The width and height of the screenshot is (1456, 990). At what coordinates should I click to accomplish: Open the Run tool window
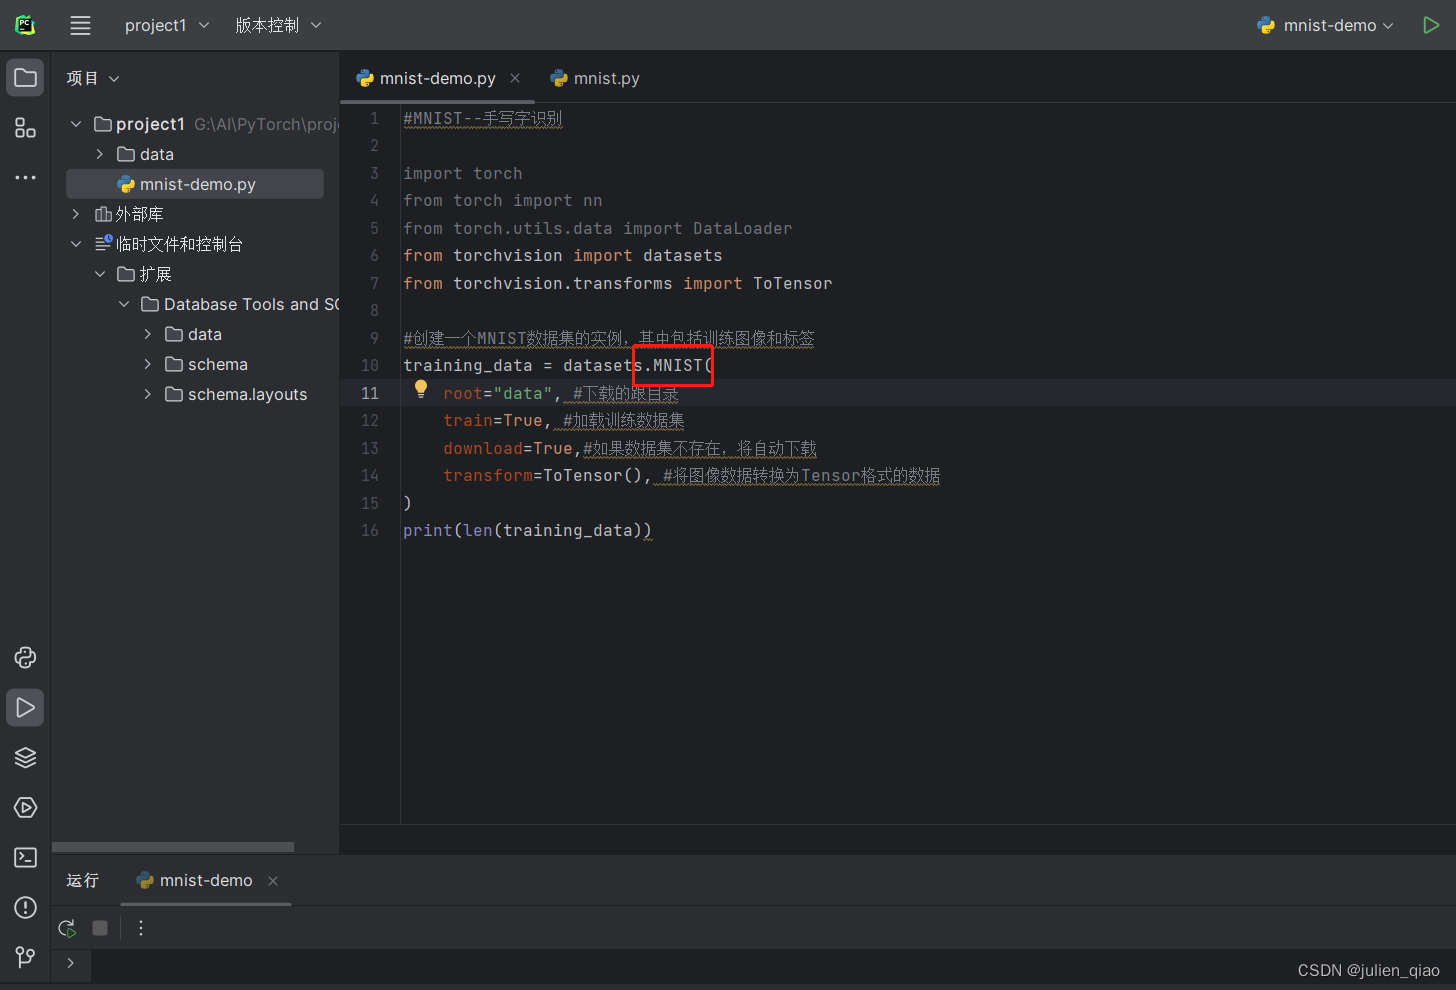(x=25, y=707)
